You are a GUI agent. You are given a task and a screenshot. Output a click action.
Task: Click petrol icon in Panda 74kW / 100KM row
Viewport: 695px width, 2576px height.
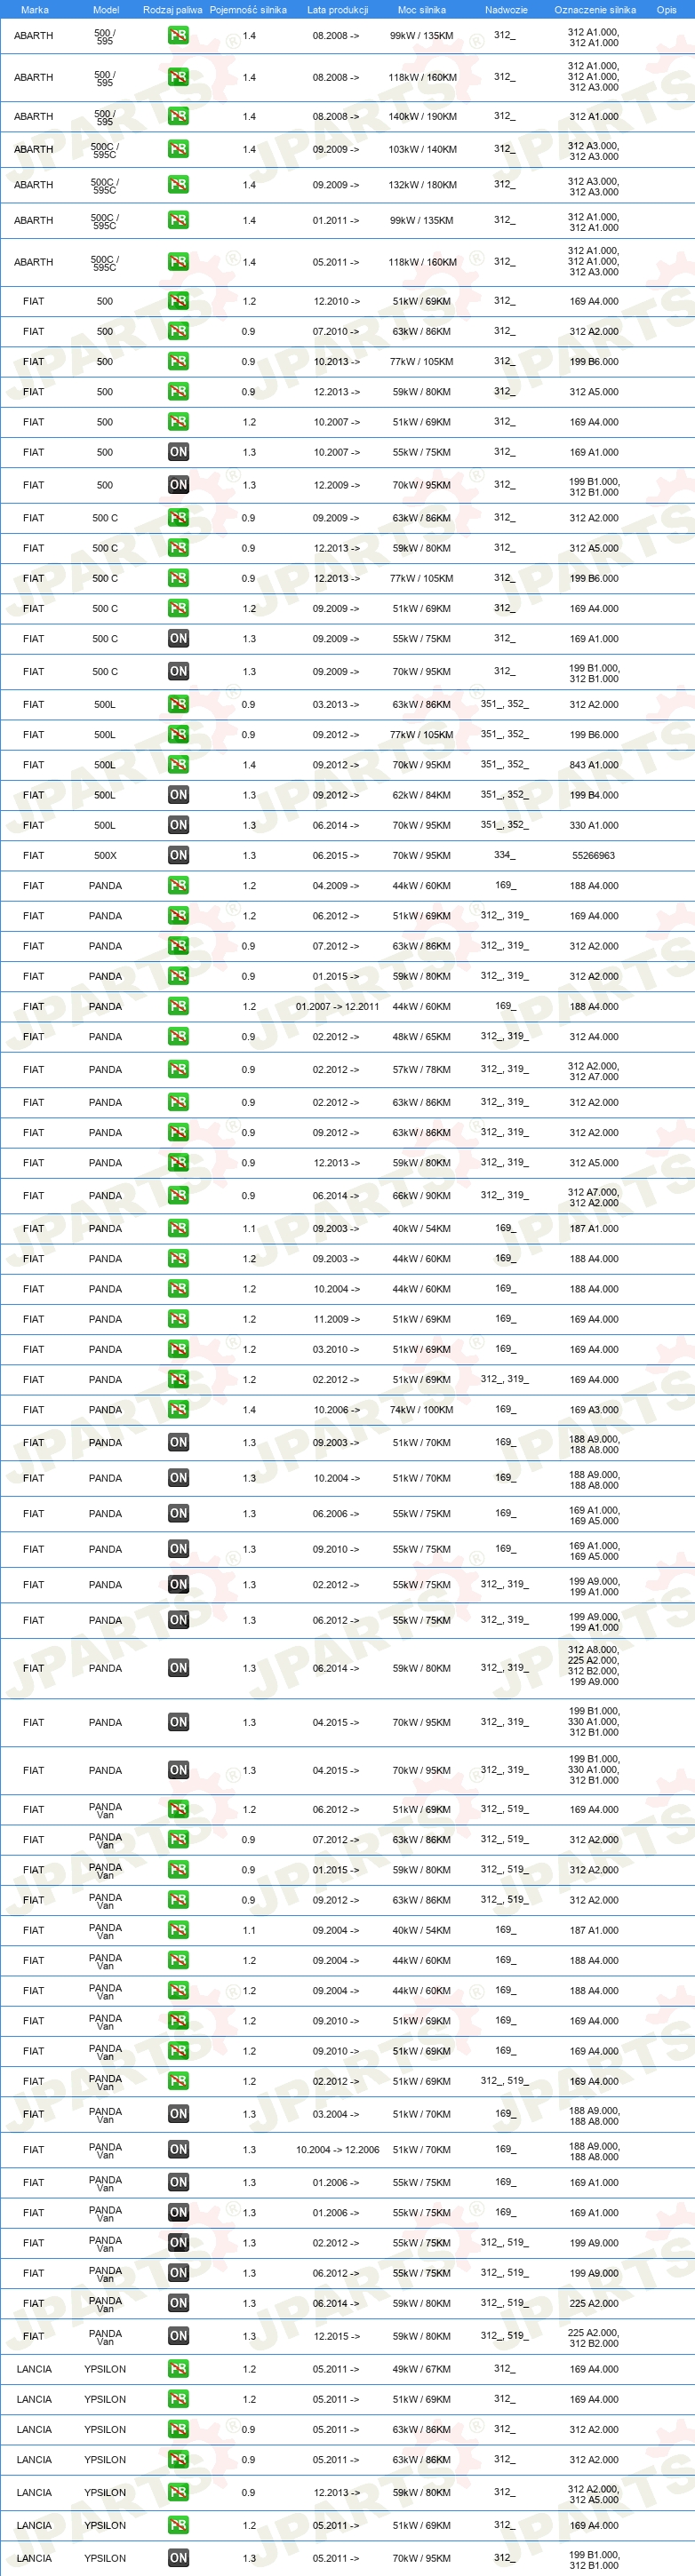[178, 1410]
